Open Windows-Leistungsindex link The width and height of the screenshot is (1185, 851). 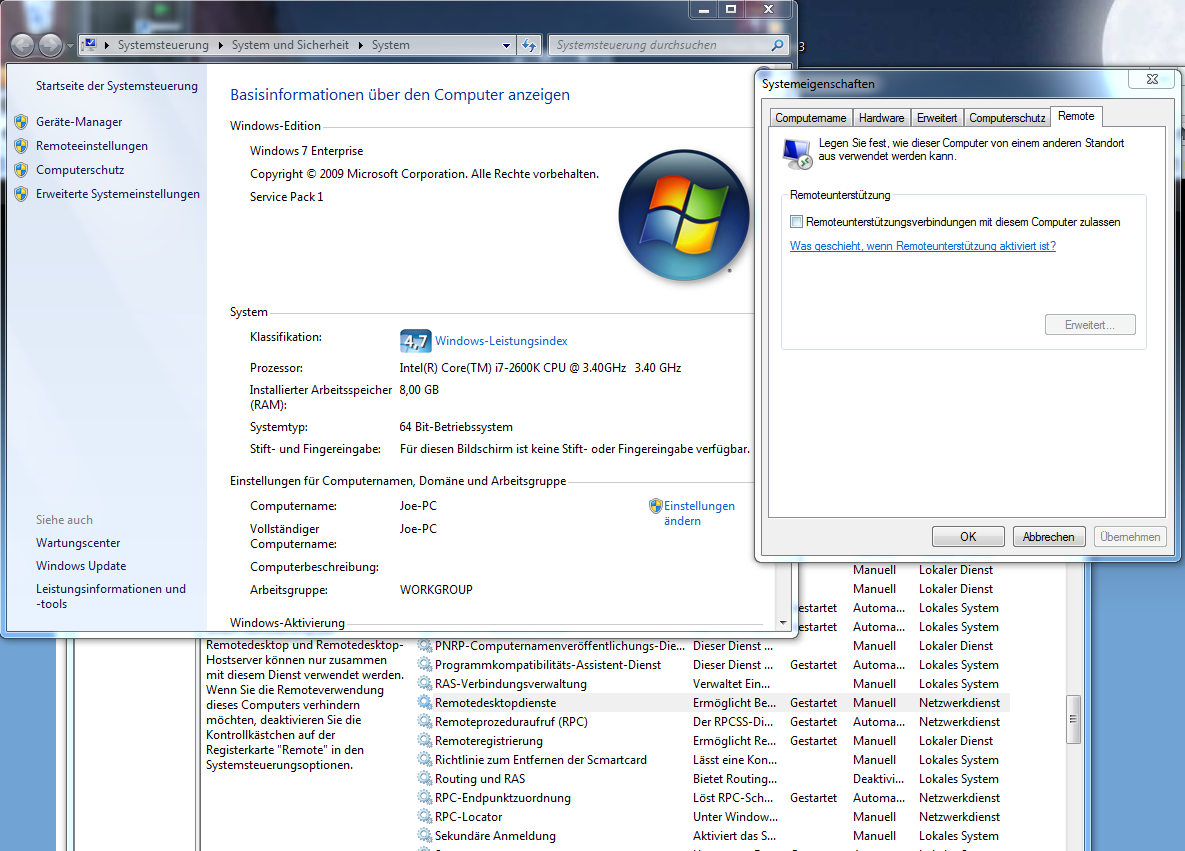[501, 341]
